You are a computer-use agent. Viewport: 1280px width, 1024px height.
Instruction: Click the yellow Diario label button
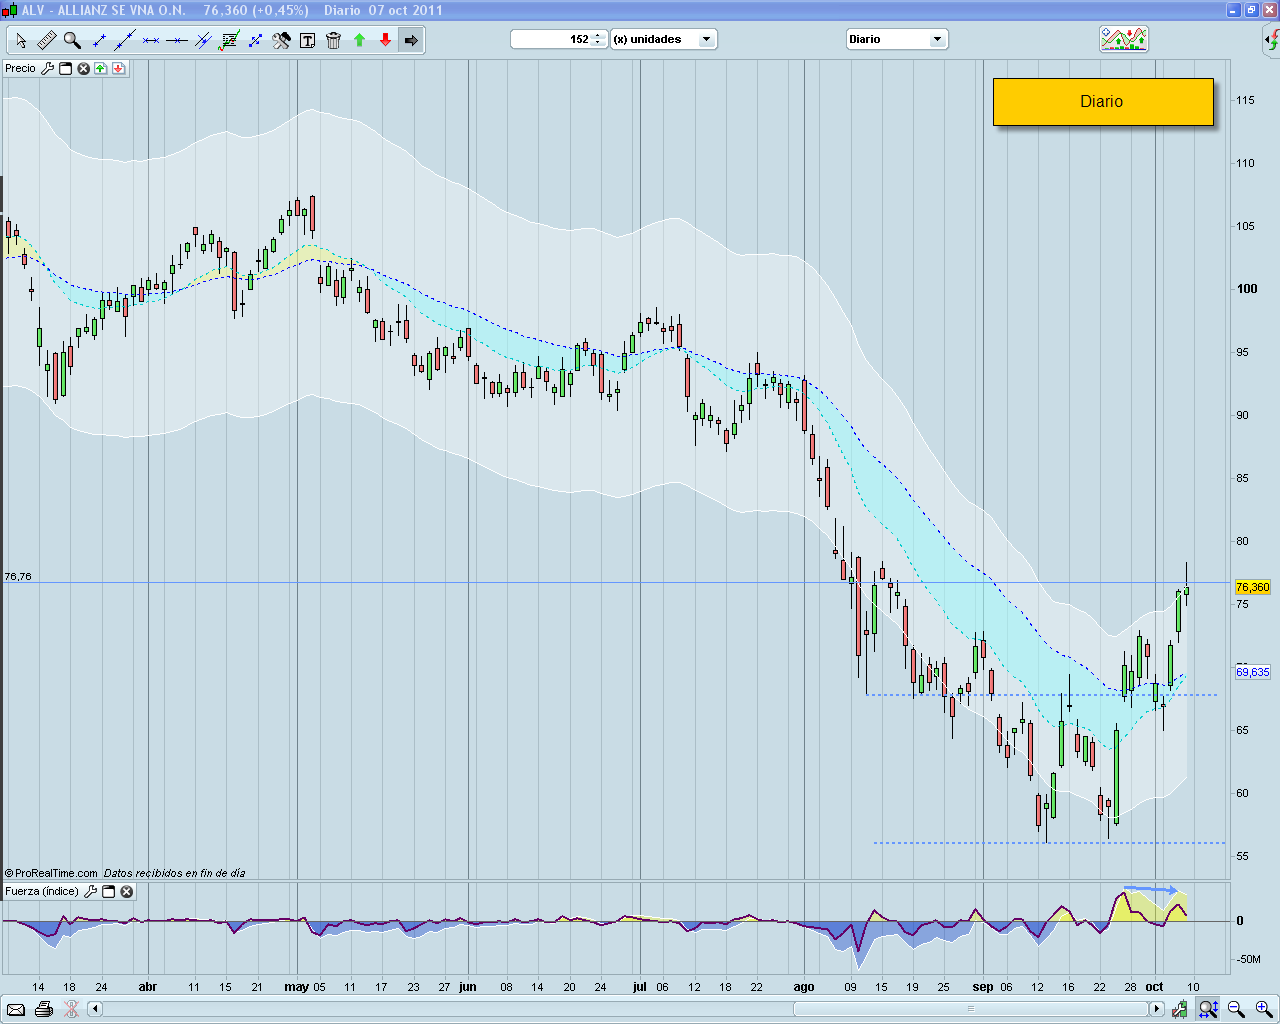[1102, 102]
